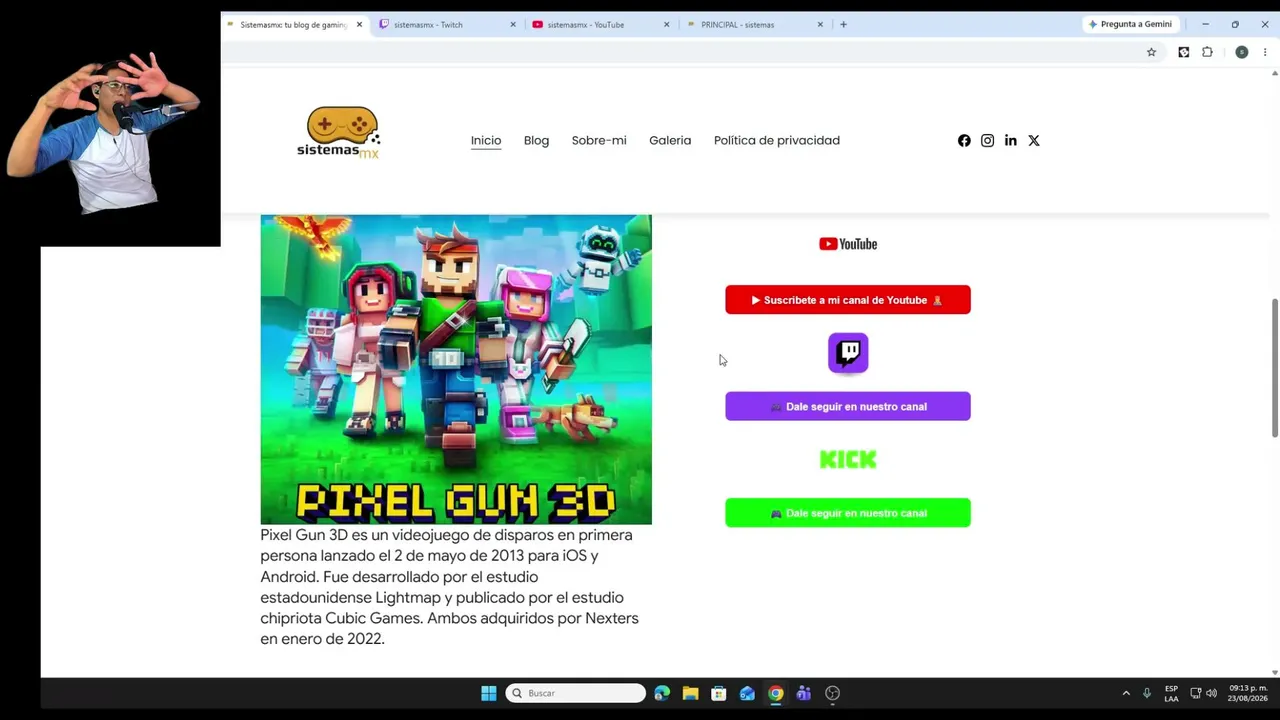Click the extension icon next to the bookmark star

point(1183,52)
